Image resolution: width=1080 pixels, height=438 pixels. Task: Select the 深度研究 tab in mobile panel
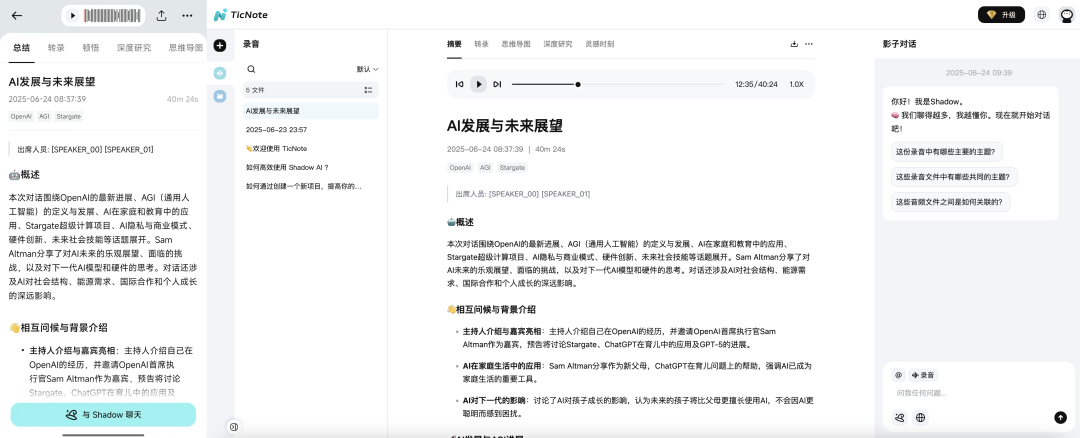(134, 48)
